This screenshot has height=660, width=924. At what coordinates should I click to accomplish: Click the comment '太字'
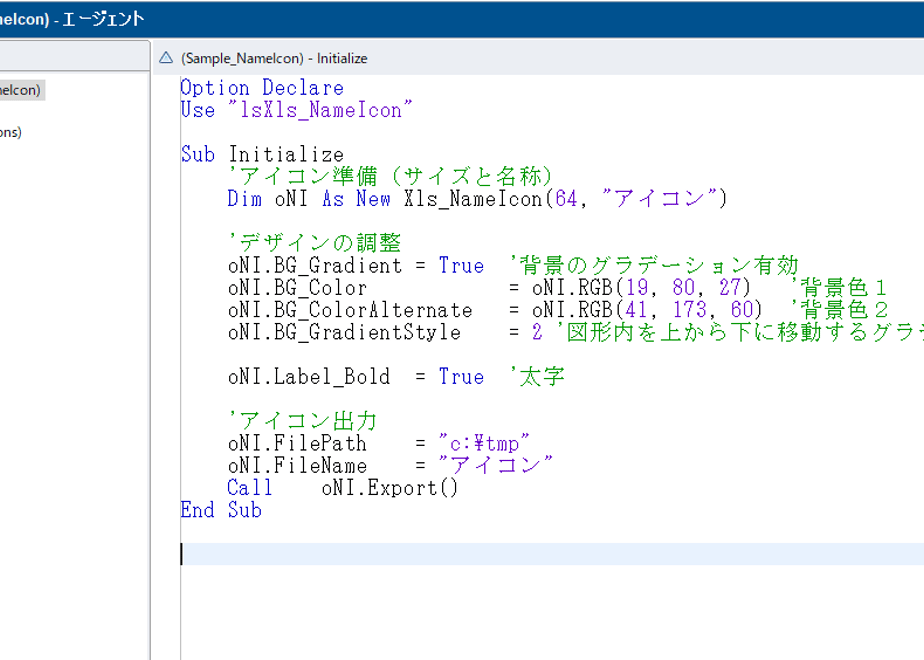pos(536,377)
